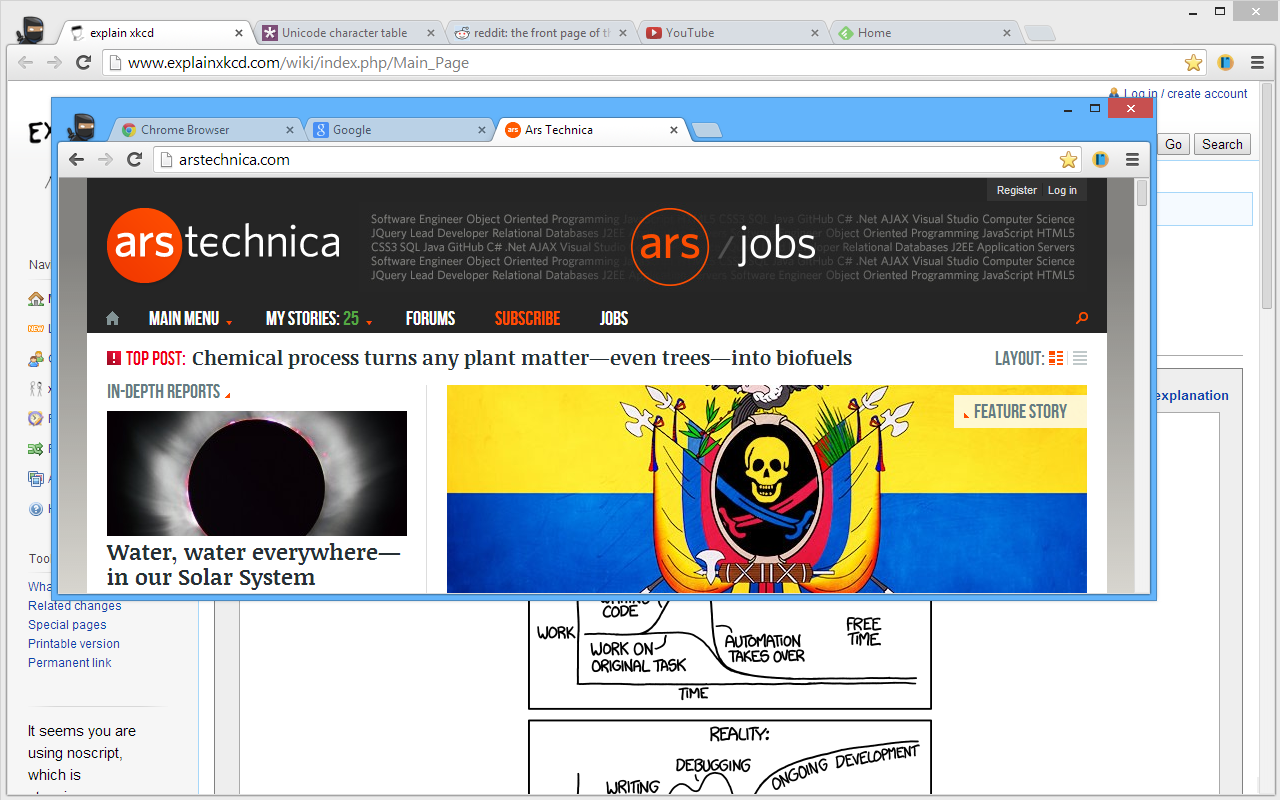The height and width of the screenshot is (800, 1280).
Task: Click the back arrow in the Ars Technica window
Action: pyautogui.click(x=77, y=160)
